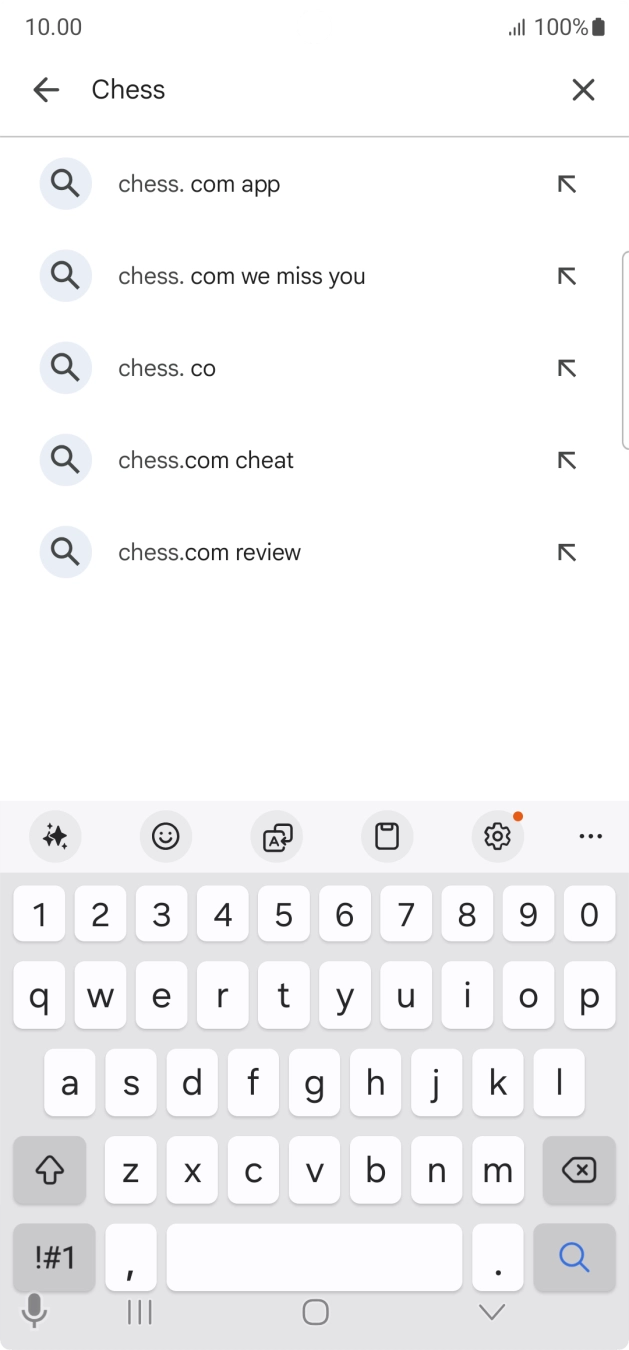Select the chess.com review suggestion
Screen dimensions: 629x1350
tap(209, 552)
